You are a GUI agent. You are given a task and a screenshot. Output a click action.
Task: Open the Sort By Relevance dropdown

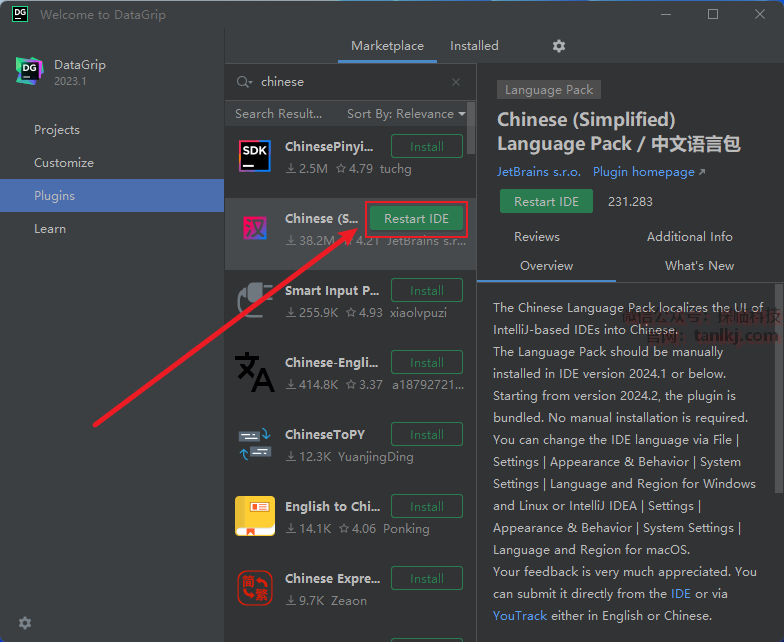point(405,114)
